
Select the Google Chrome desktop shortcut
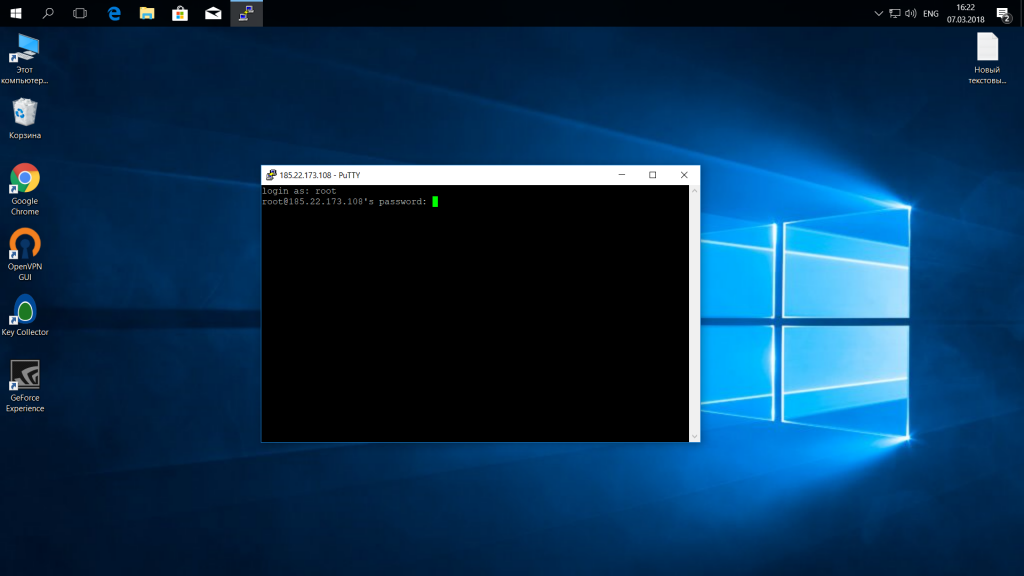pyautogui.click(x=25, y=180)
